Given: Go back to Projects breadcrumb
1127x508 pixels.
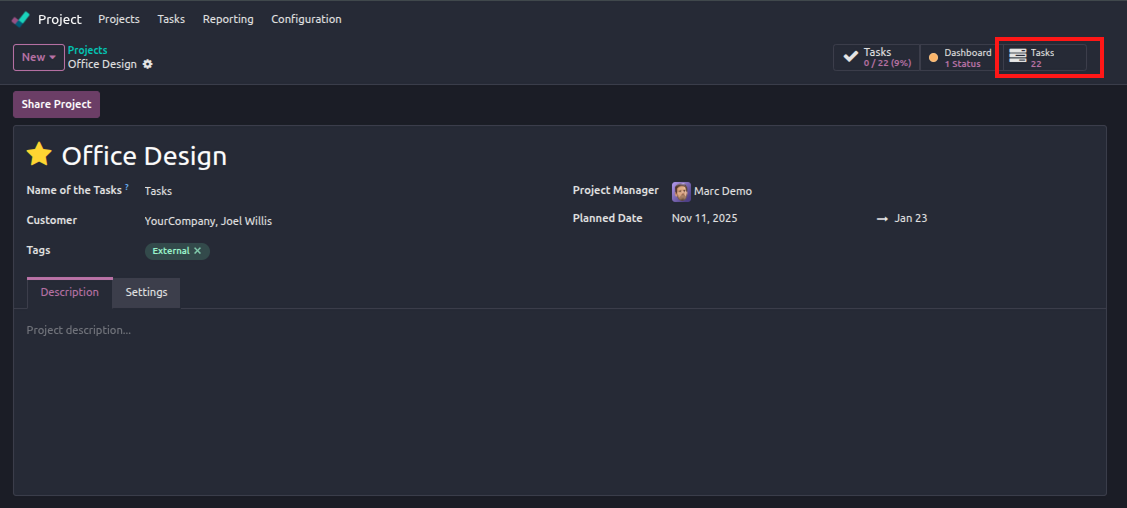Looking at the screenshot, I should tap(87, 50).
